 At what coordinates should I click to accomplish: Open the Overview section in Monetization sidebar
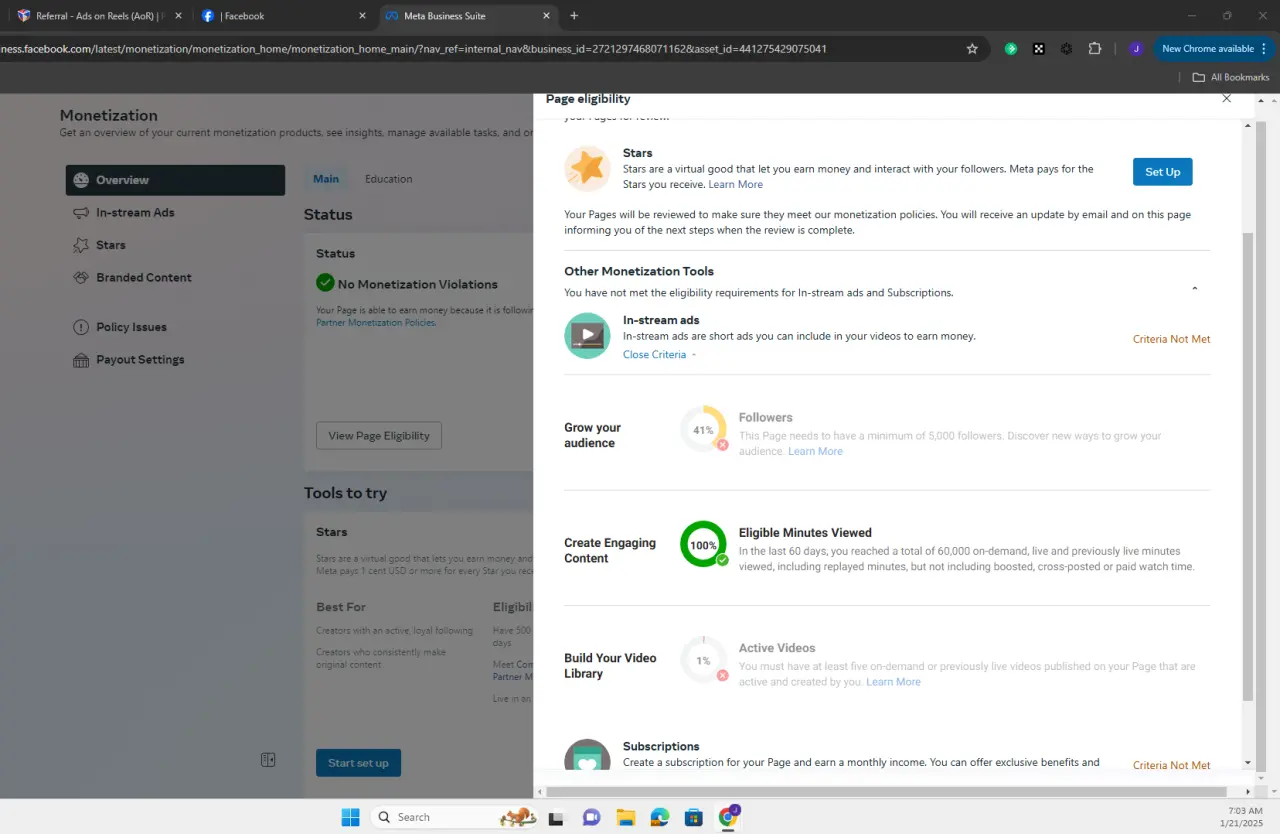(x=175, y=180)
